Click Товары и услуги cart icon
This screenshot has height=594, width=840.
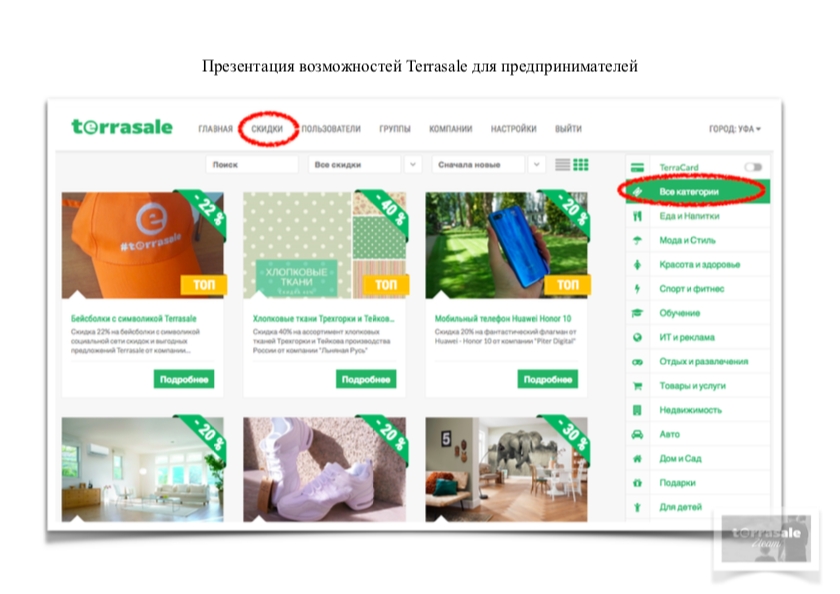[x=637, y=386]
